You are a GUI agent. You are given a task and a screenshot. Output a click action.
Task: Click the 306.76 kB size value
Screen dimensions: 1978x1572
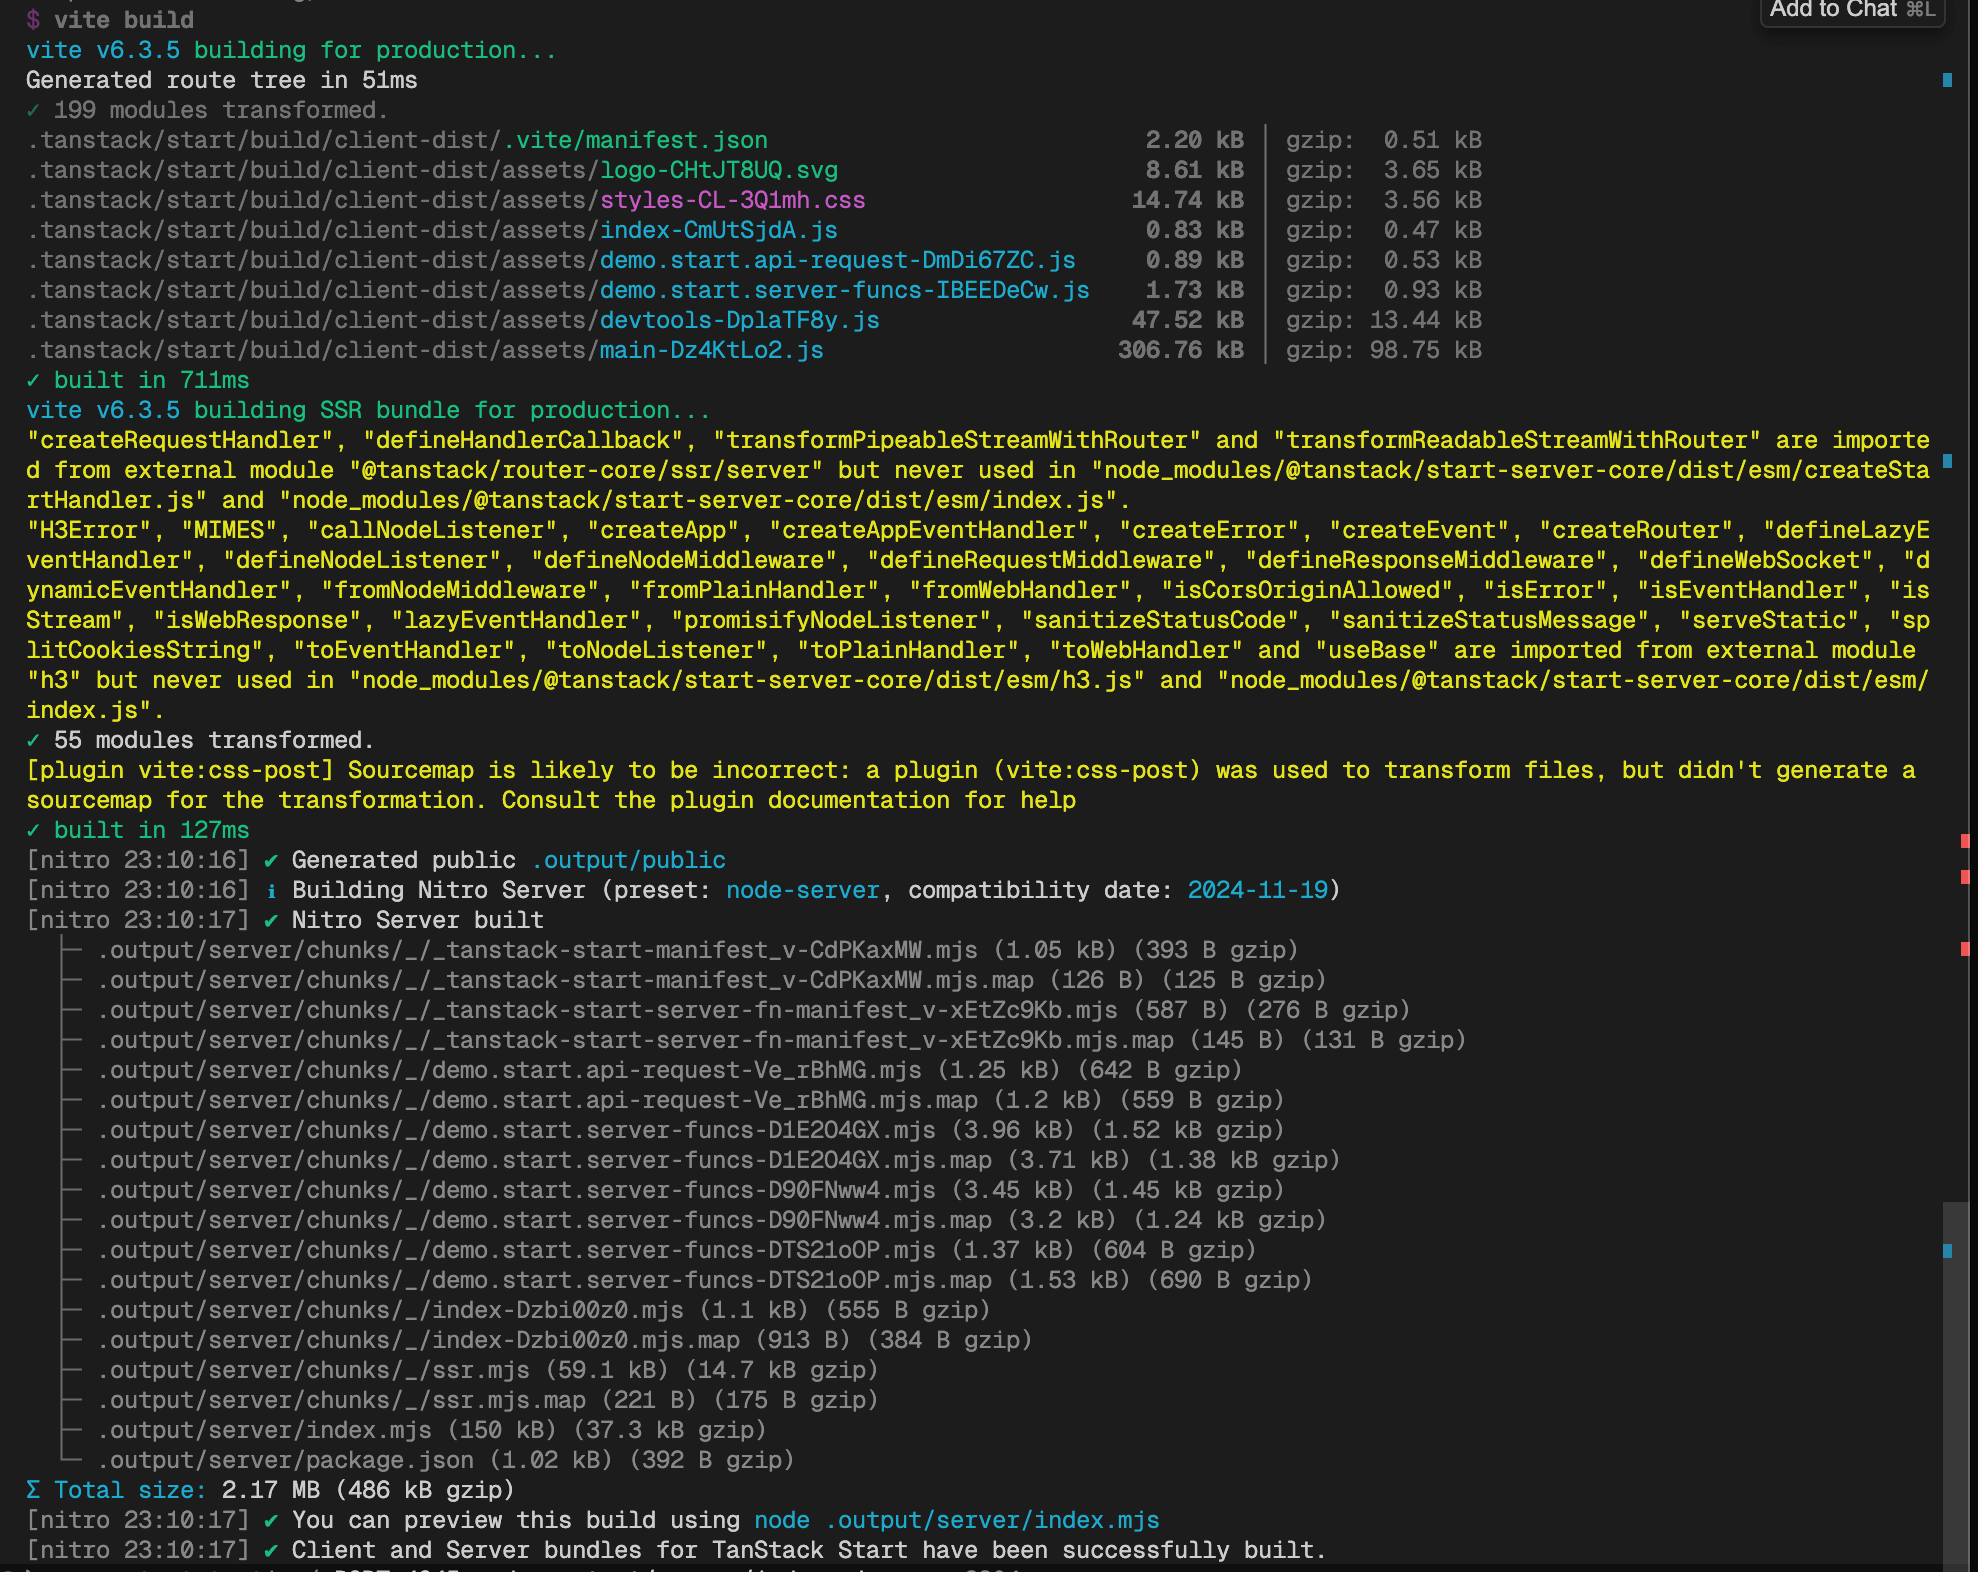(x=1181, y=350)
